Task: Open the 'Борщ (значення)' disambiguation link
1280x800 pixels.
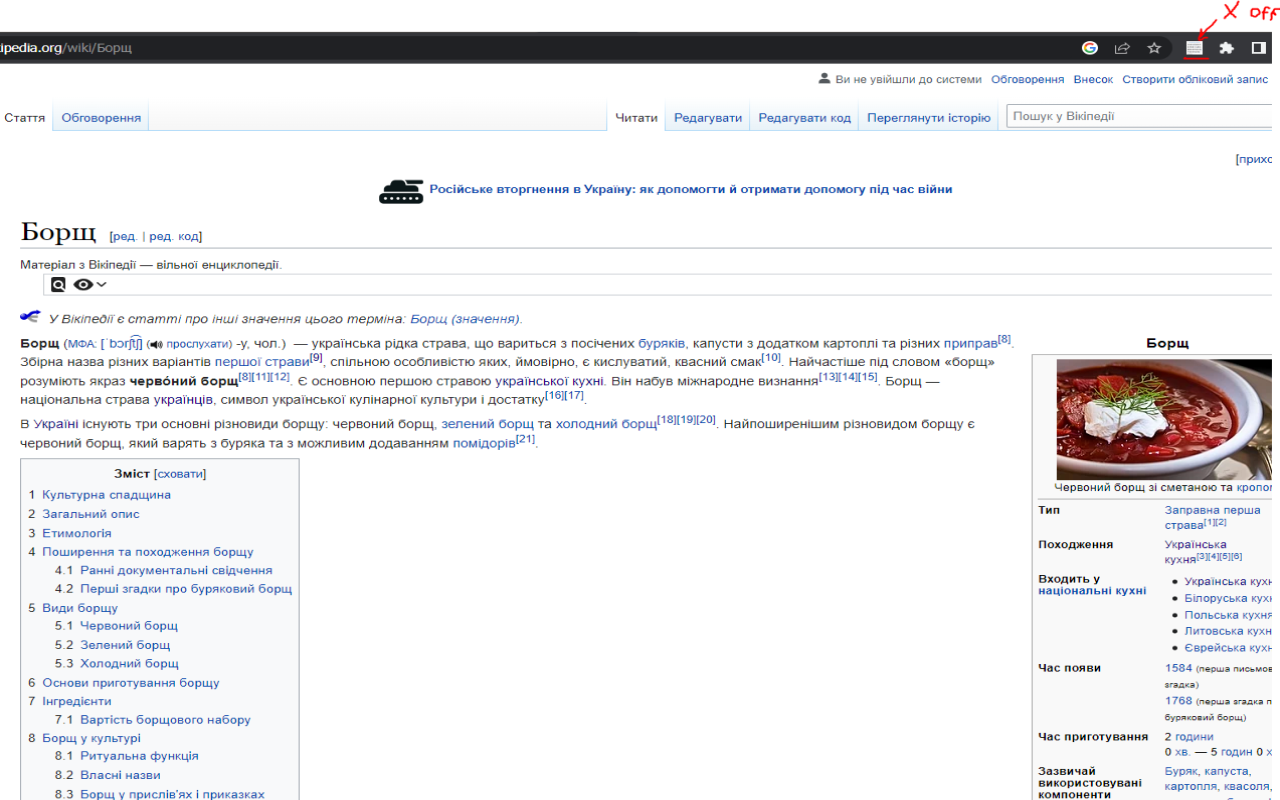Action: click(x=465, y=319)
